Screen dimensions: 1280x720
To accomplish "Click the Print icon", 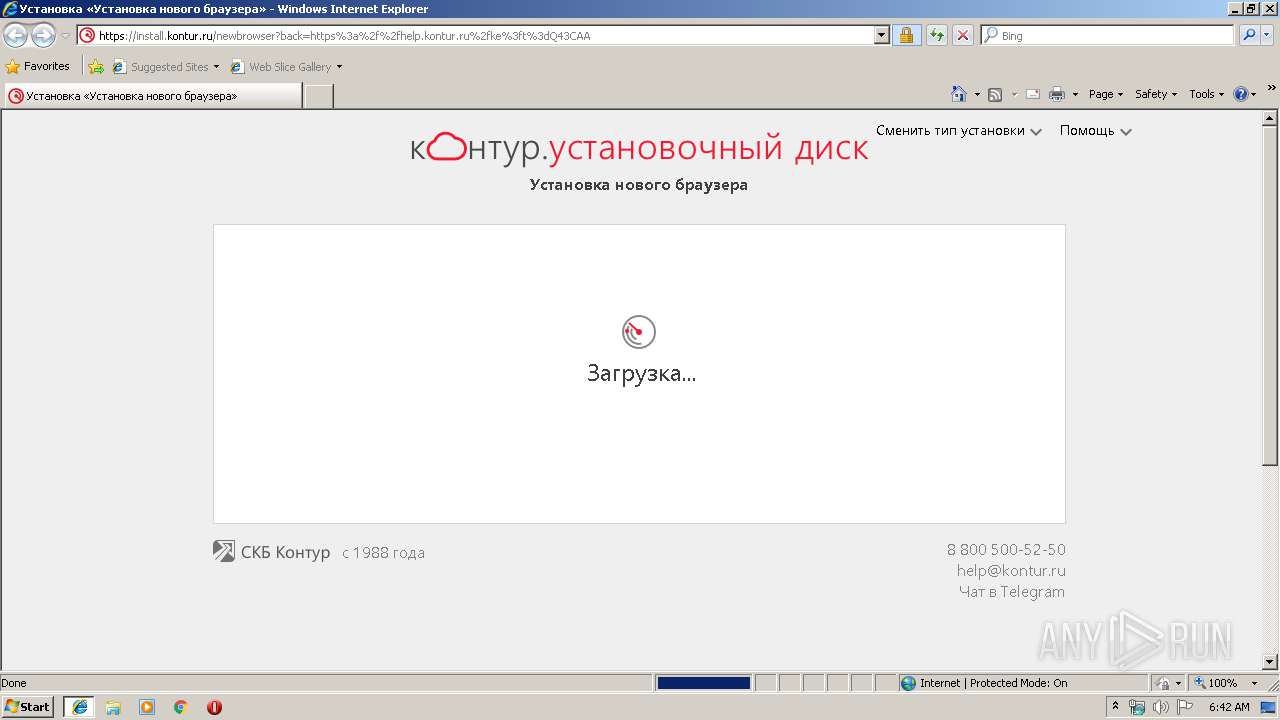I will tap(1057, 94).
